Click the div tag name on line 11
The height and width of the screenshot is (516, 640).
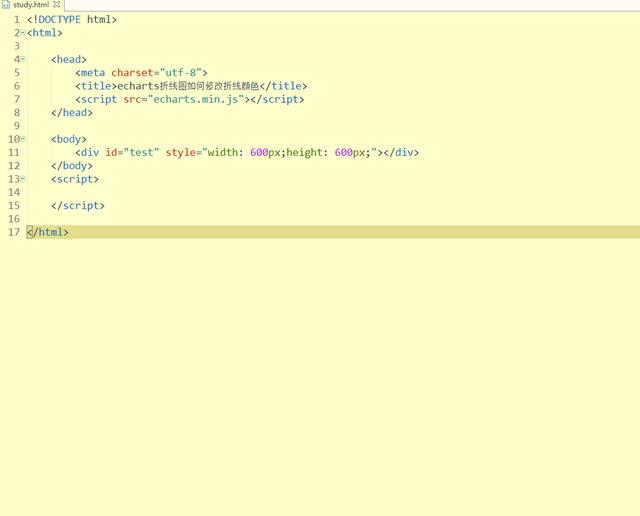(x=90, y=152)
